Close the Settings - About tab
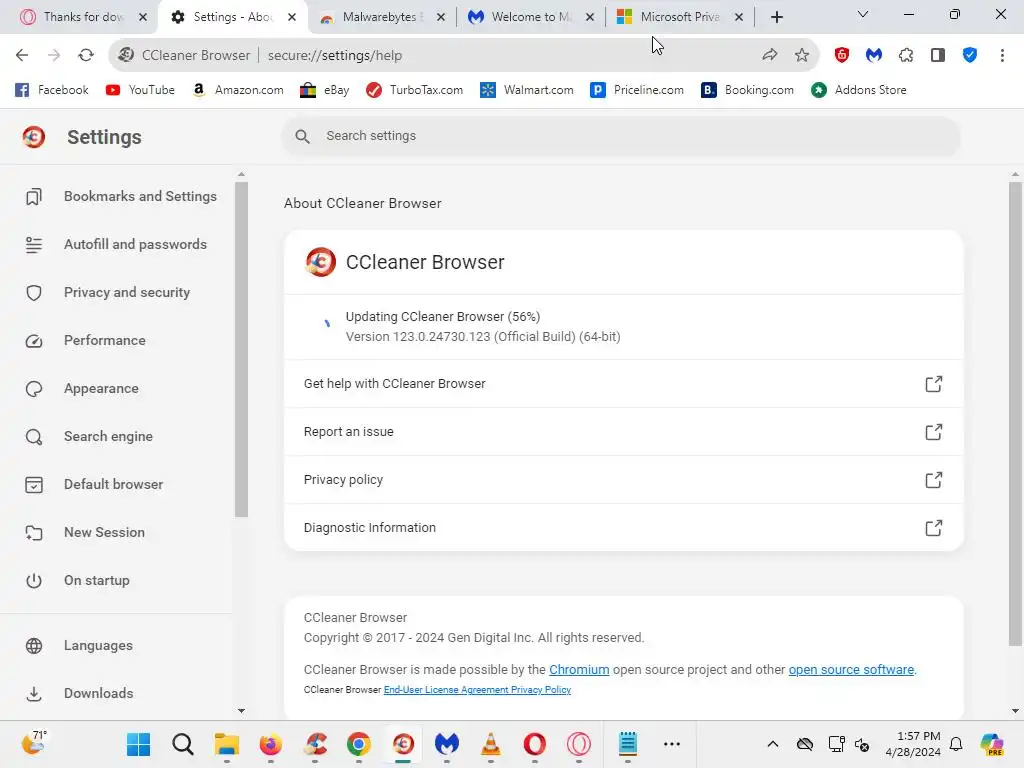 tap(292, 18)
